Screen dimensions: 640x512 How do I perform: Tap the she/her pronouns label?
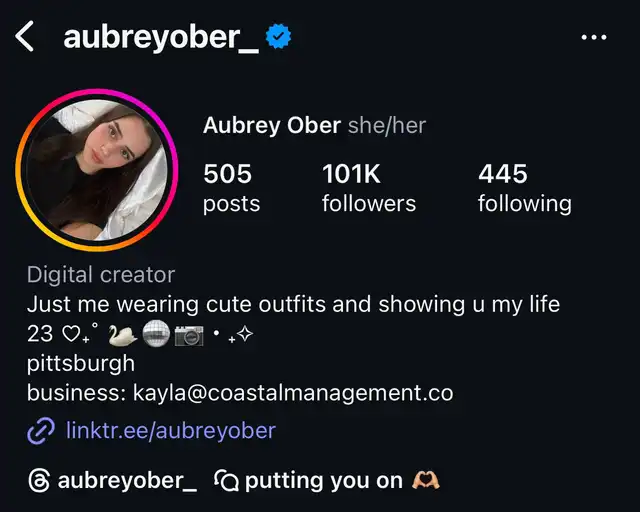387,125
